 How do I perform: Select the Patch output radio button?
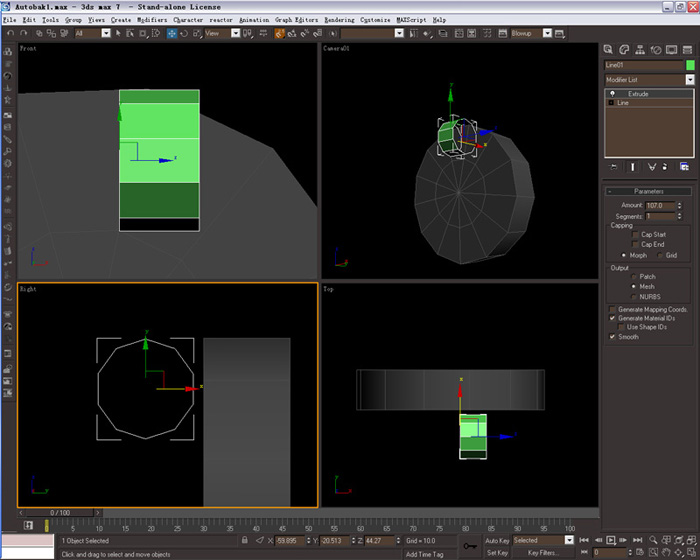pyautogui.click(x=633, y=276)
